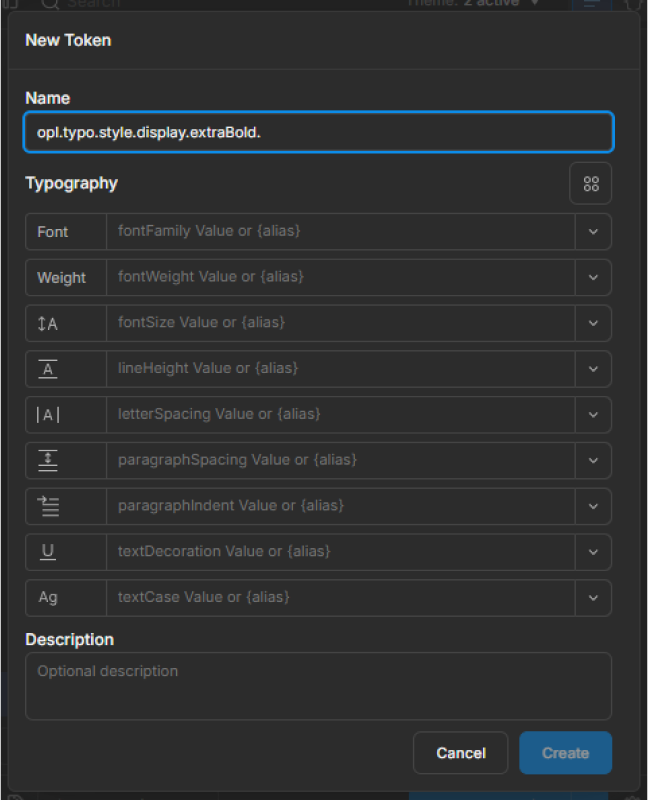The width and height of the screenshot is (648, 800).
Task: Open the Font family value dropdown
Action: coord(593,231)
